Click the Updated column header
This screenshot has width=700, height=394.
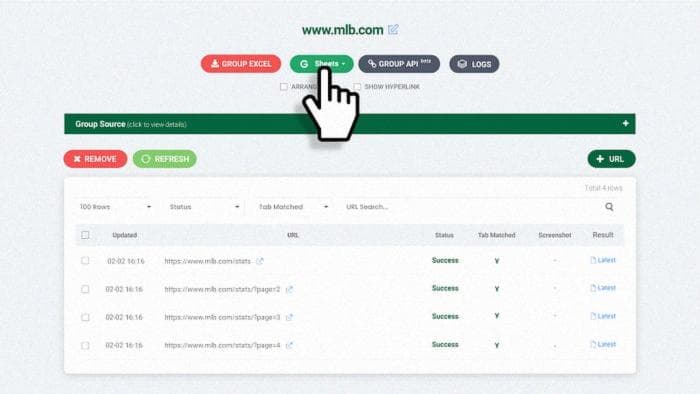(x=125, y=235)
